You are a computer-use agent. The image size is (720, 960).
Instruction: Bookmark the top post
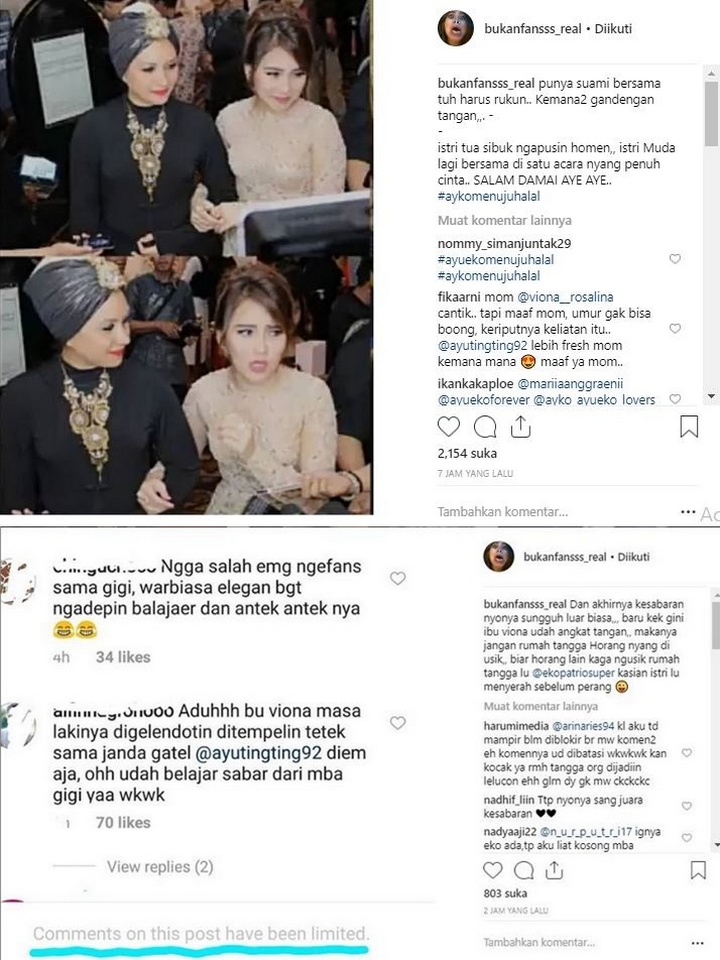(x=689, y=426)
